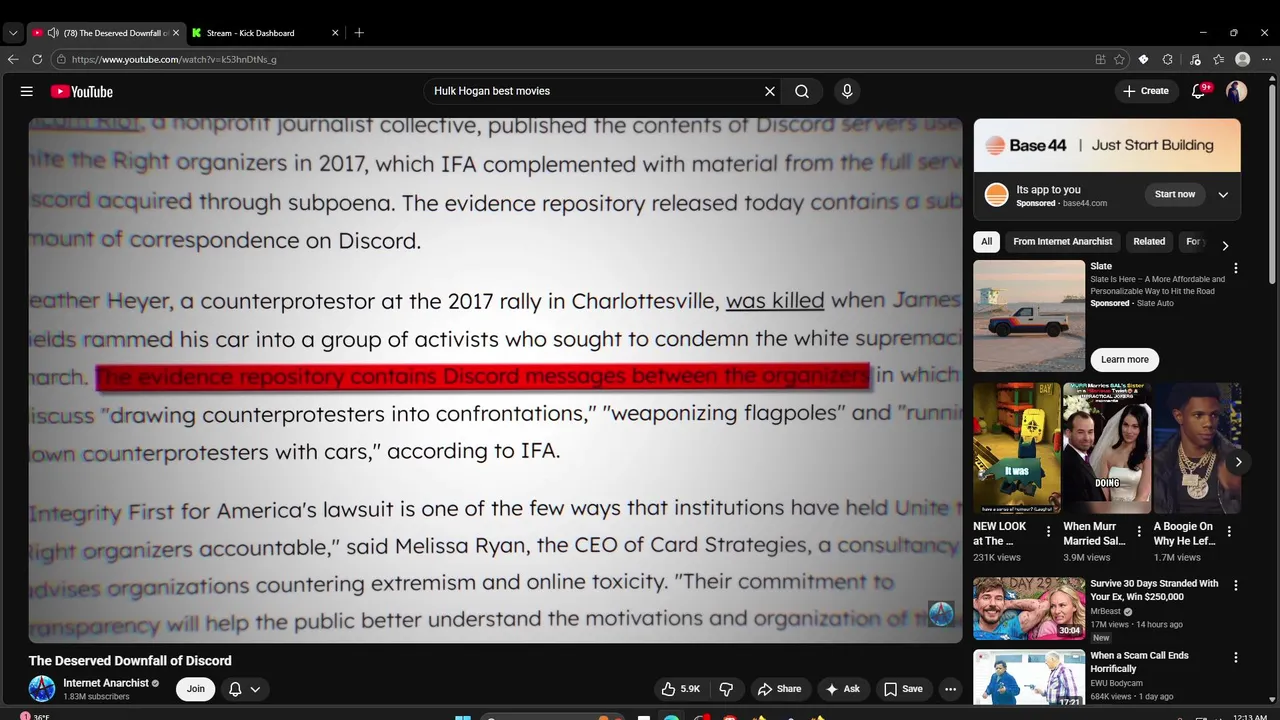Open the Slate truck ad thumbnail
This screenshot has height=720, width=1280.
[1029, 316]
